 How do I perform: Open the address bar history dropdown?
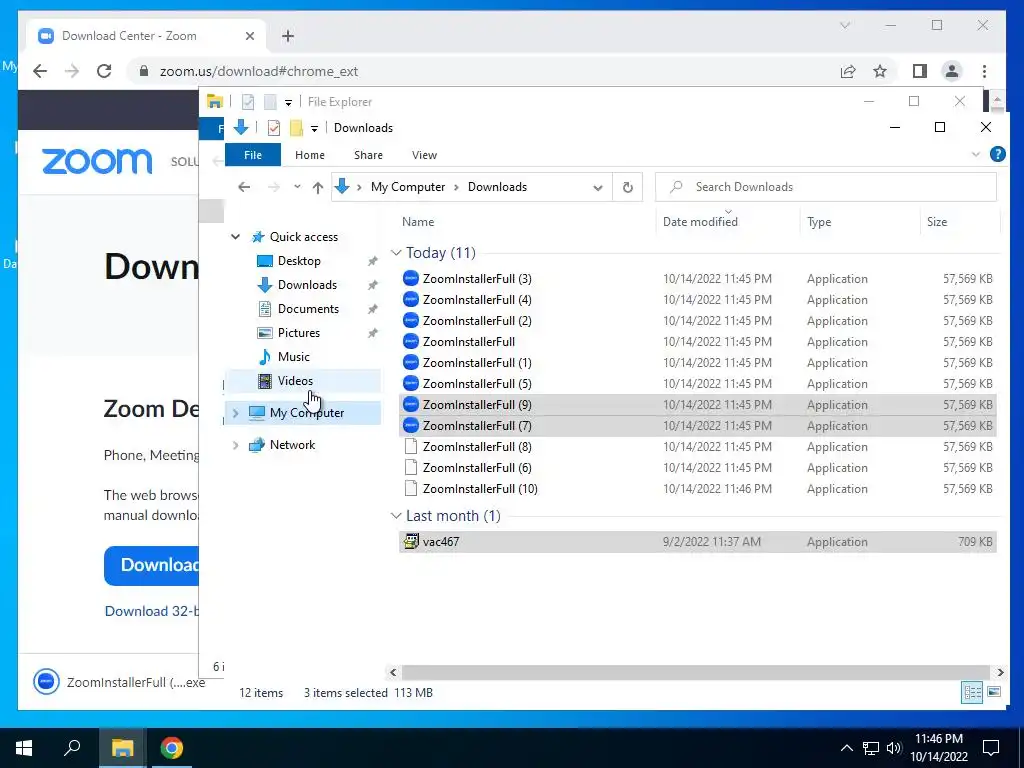pyautogui.click(x=598, y=187)
